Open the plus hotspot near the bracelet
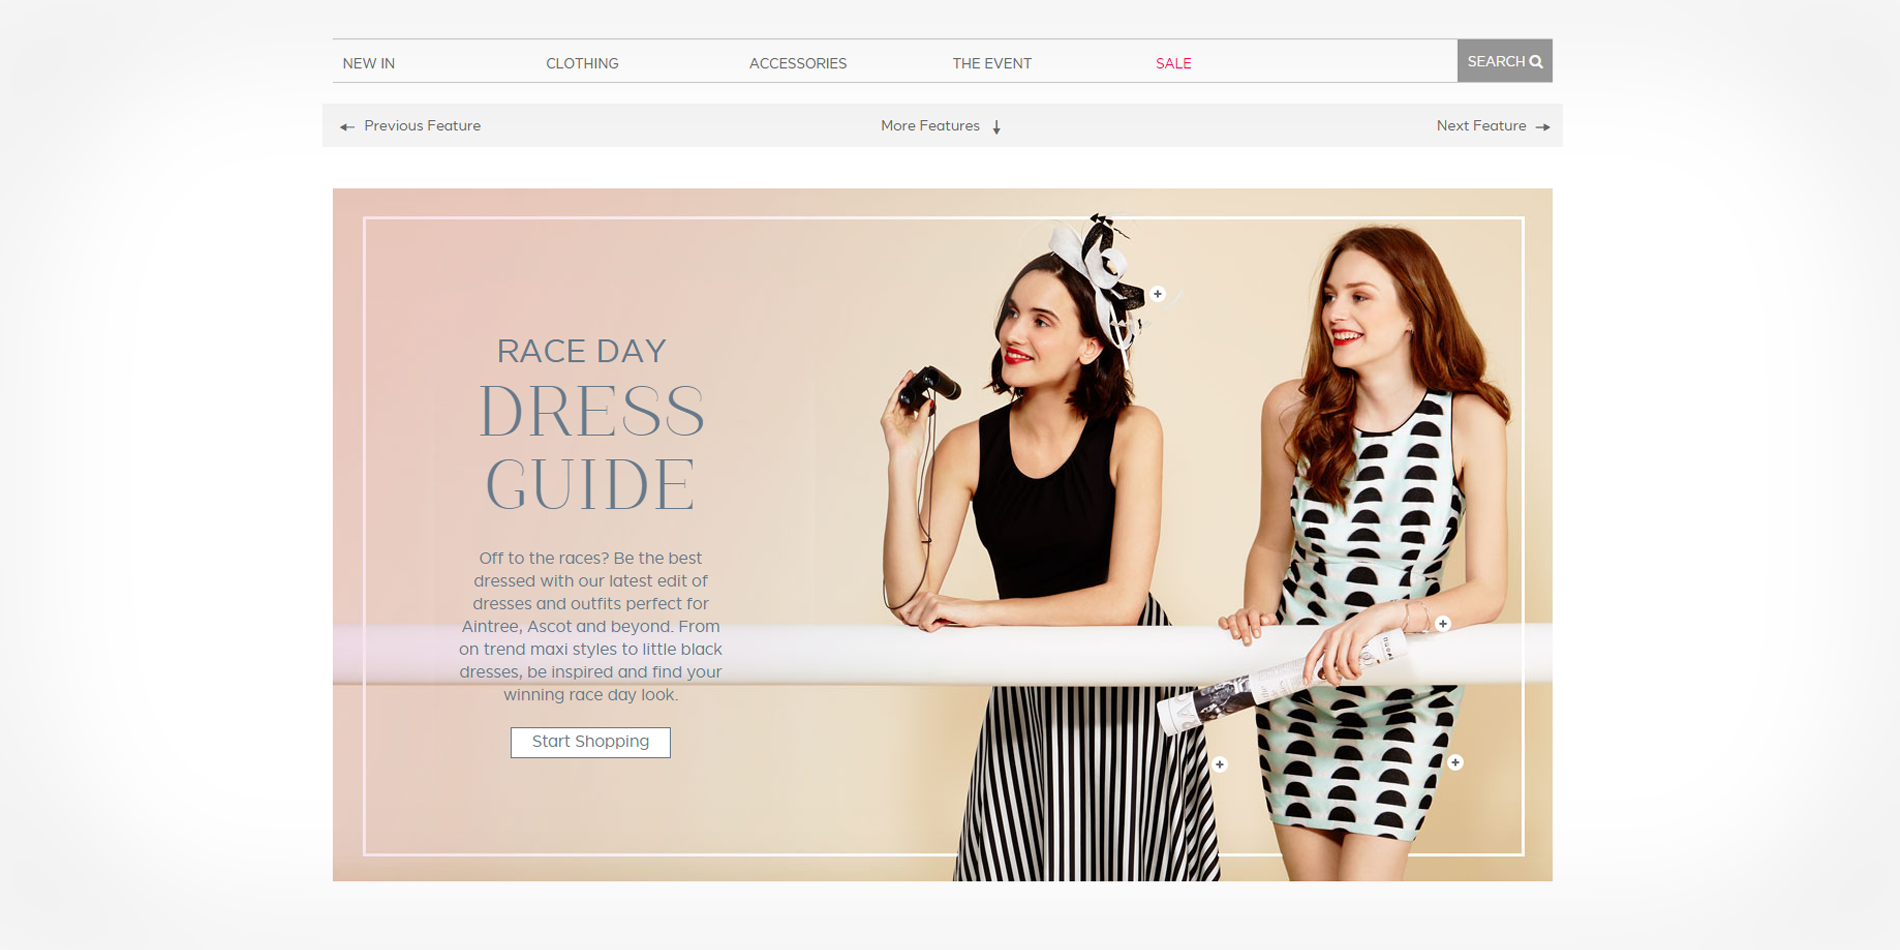Screen dimensions: 1900x950 pos(1442,624)
